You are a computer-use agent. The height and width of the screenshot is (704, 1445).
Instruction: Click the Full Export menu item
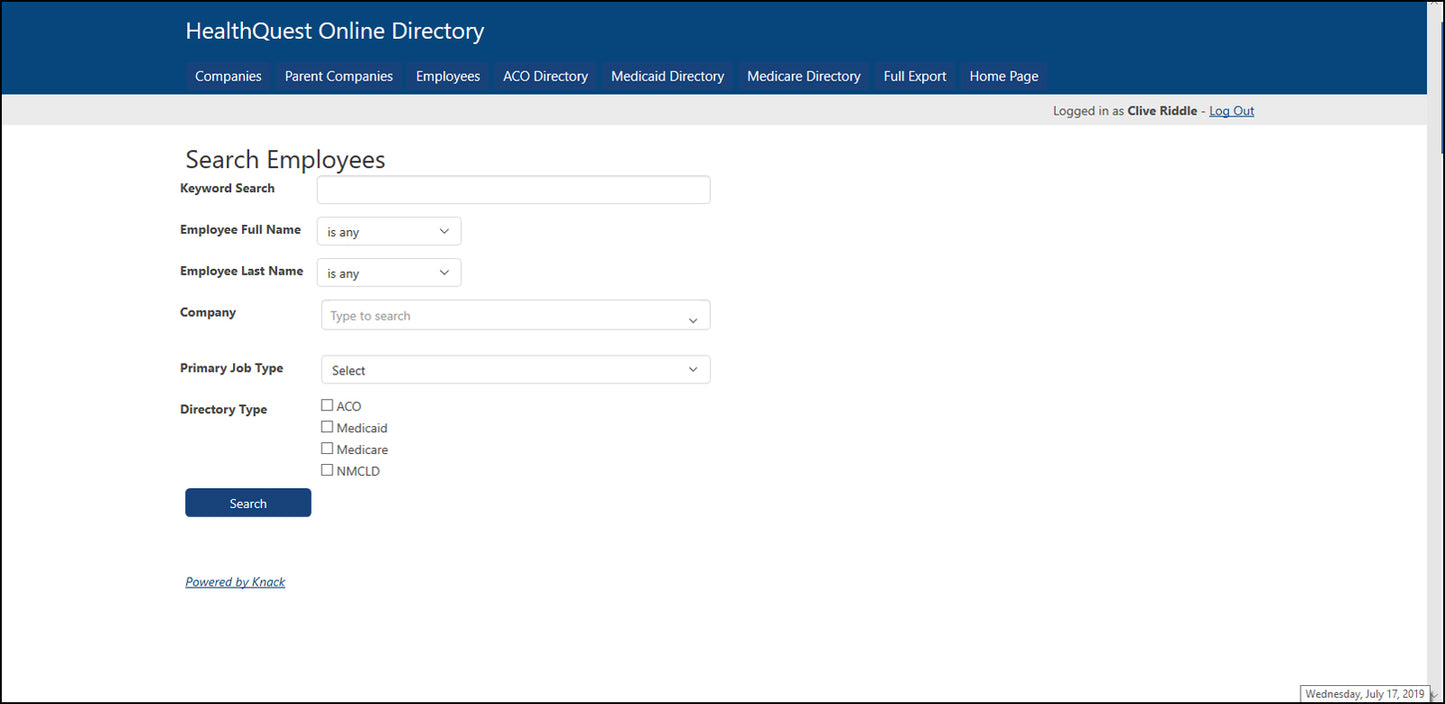pos(914,76)
